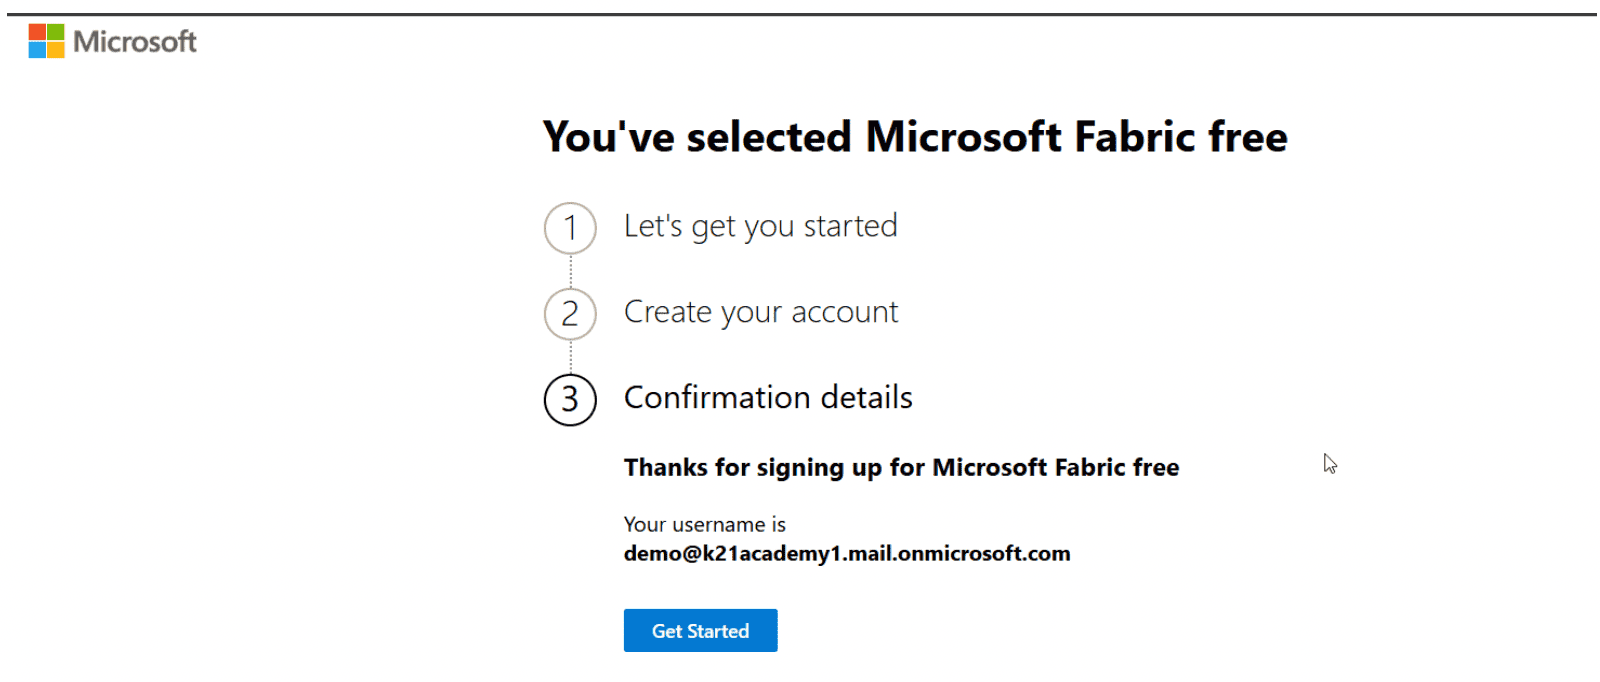Screen dimensions: 1600x682
Task: Click the "You've selected Microsoft Fabric free" heading
Action: [914, 137]
